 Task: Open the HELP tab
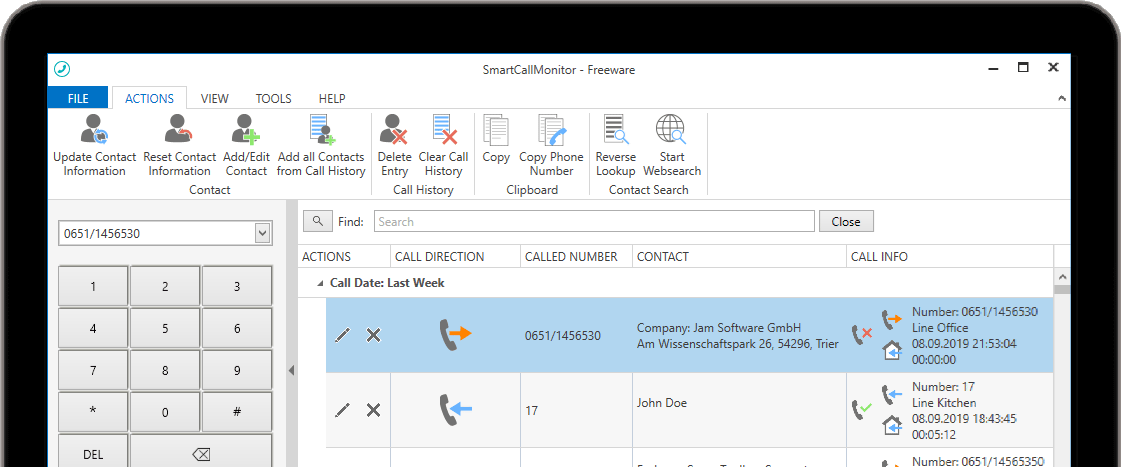[332, 99]
